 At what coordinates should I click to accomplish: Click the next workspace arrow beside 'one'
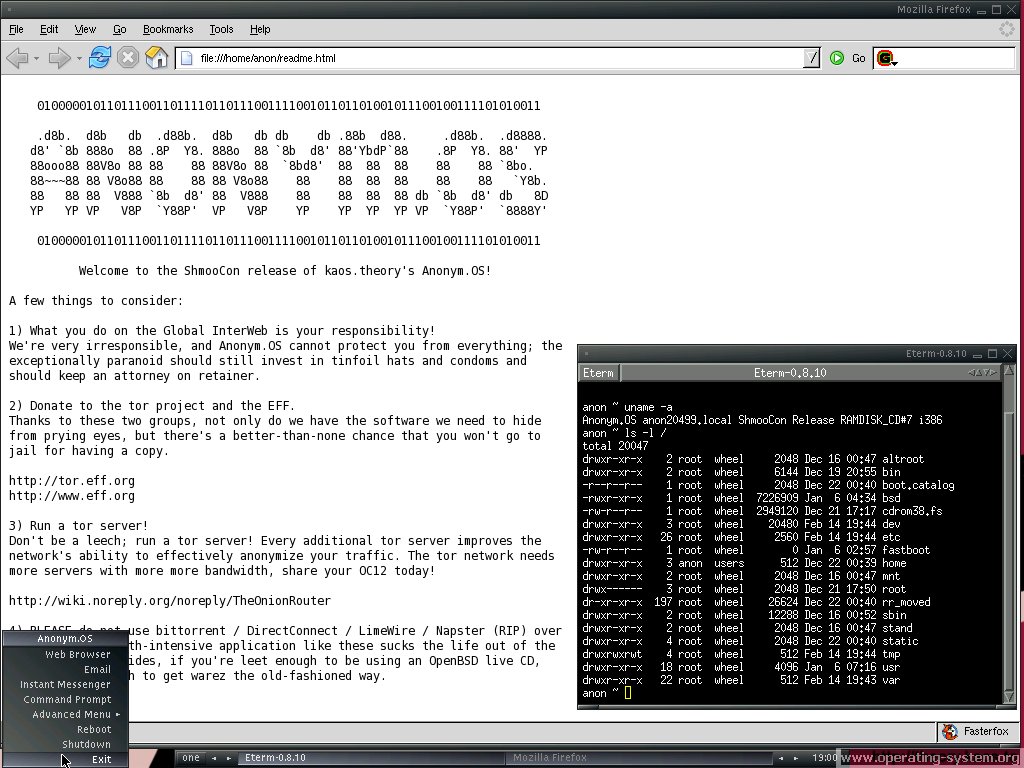coord(229,759)
